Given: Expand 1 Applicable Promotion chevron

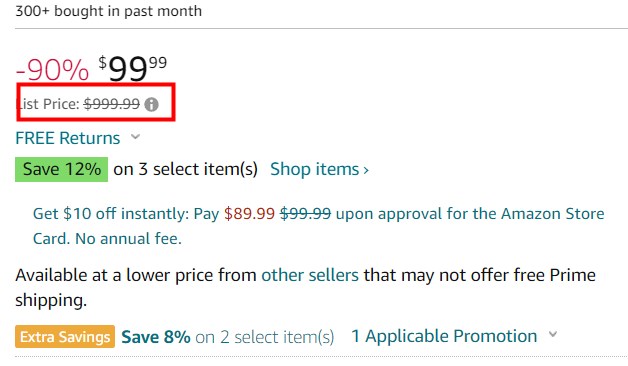Looking at the screenshot, I should point(553,334).
